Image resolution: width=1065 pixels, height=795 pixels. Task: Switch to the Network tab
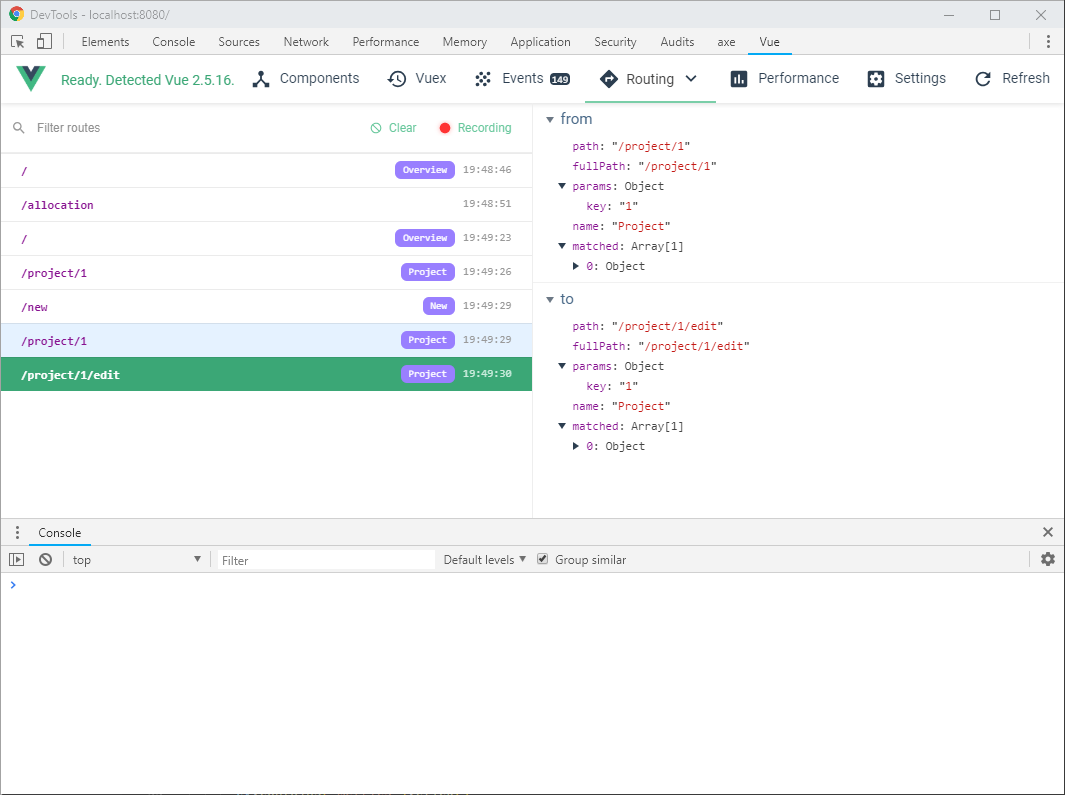[306, 41]
